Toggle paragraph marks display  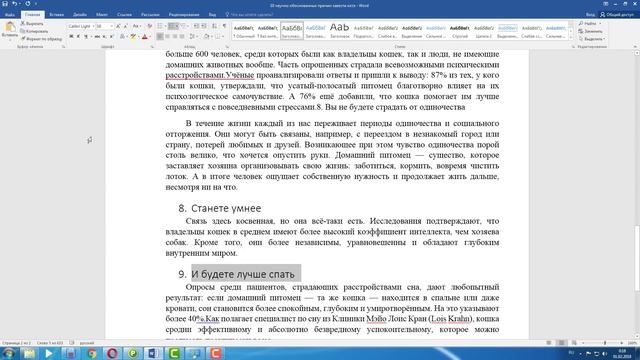coord(224,26)
